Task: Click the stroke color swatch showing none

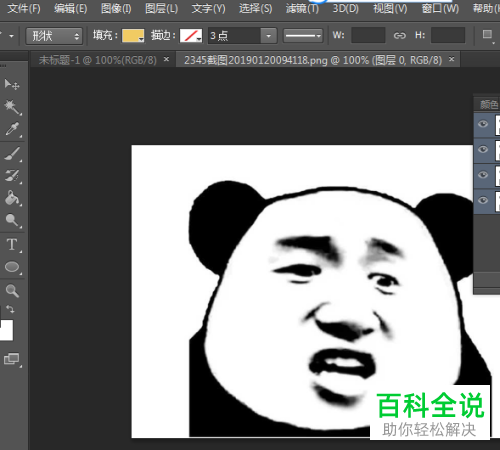Action: coord(191,36)
